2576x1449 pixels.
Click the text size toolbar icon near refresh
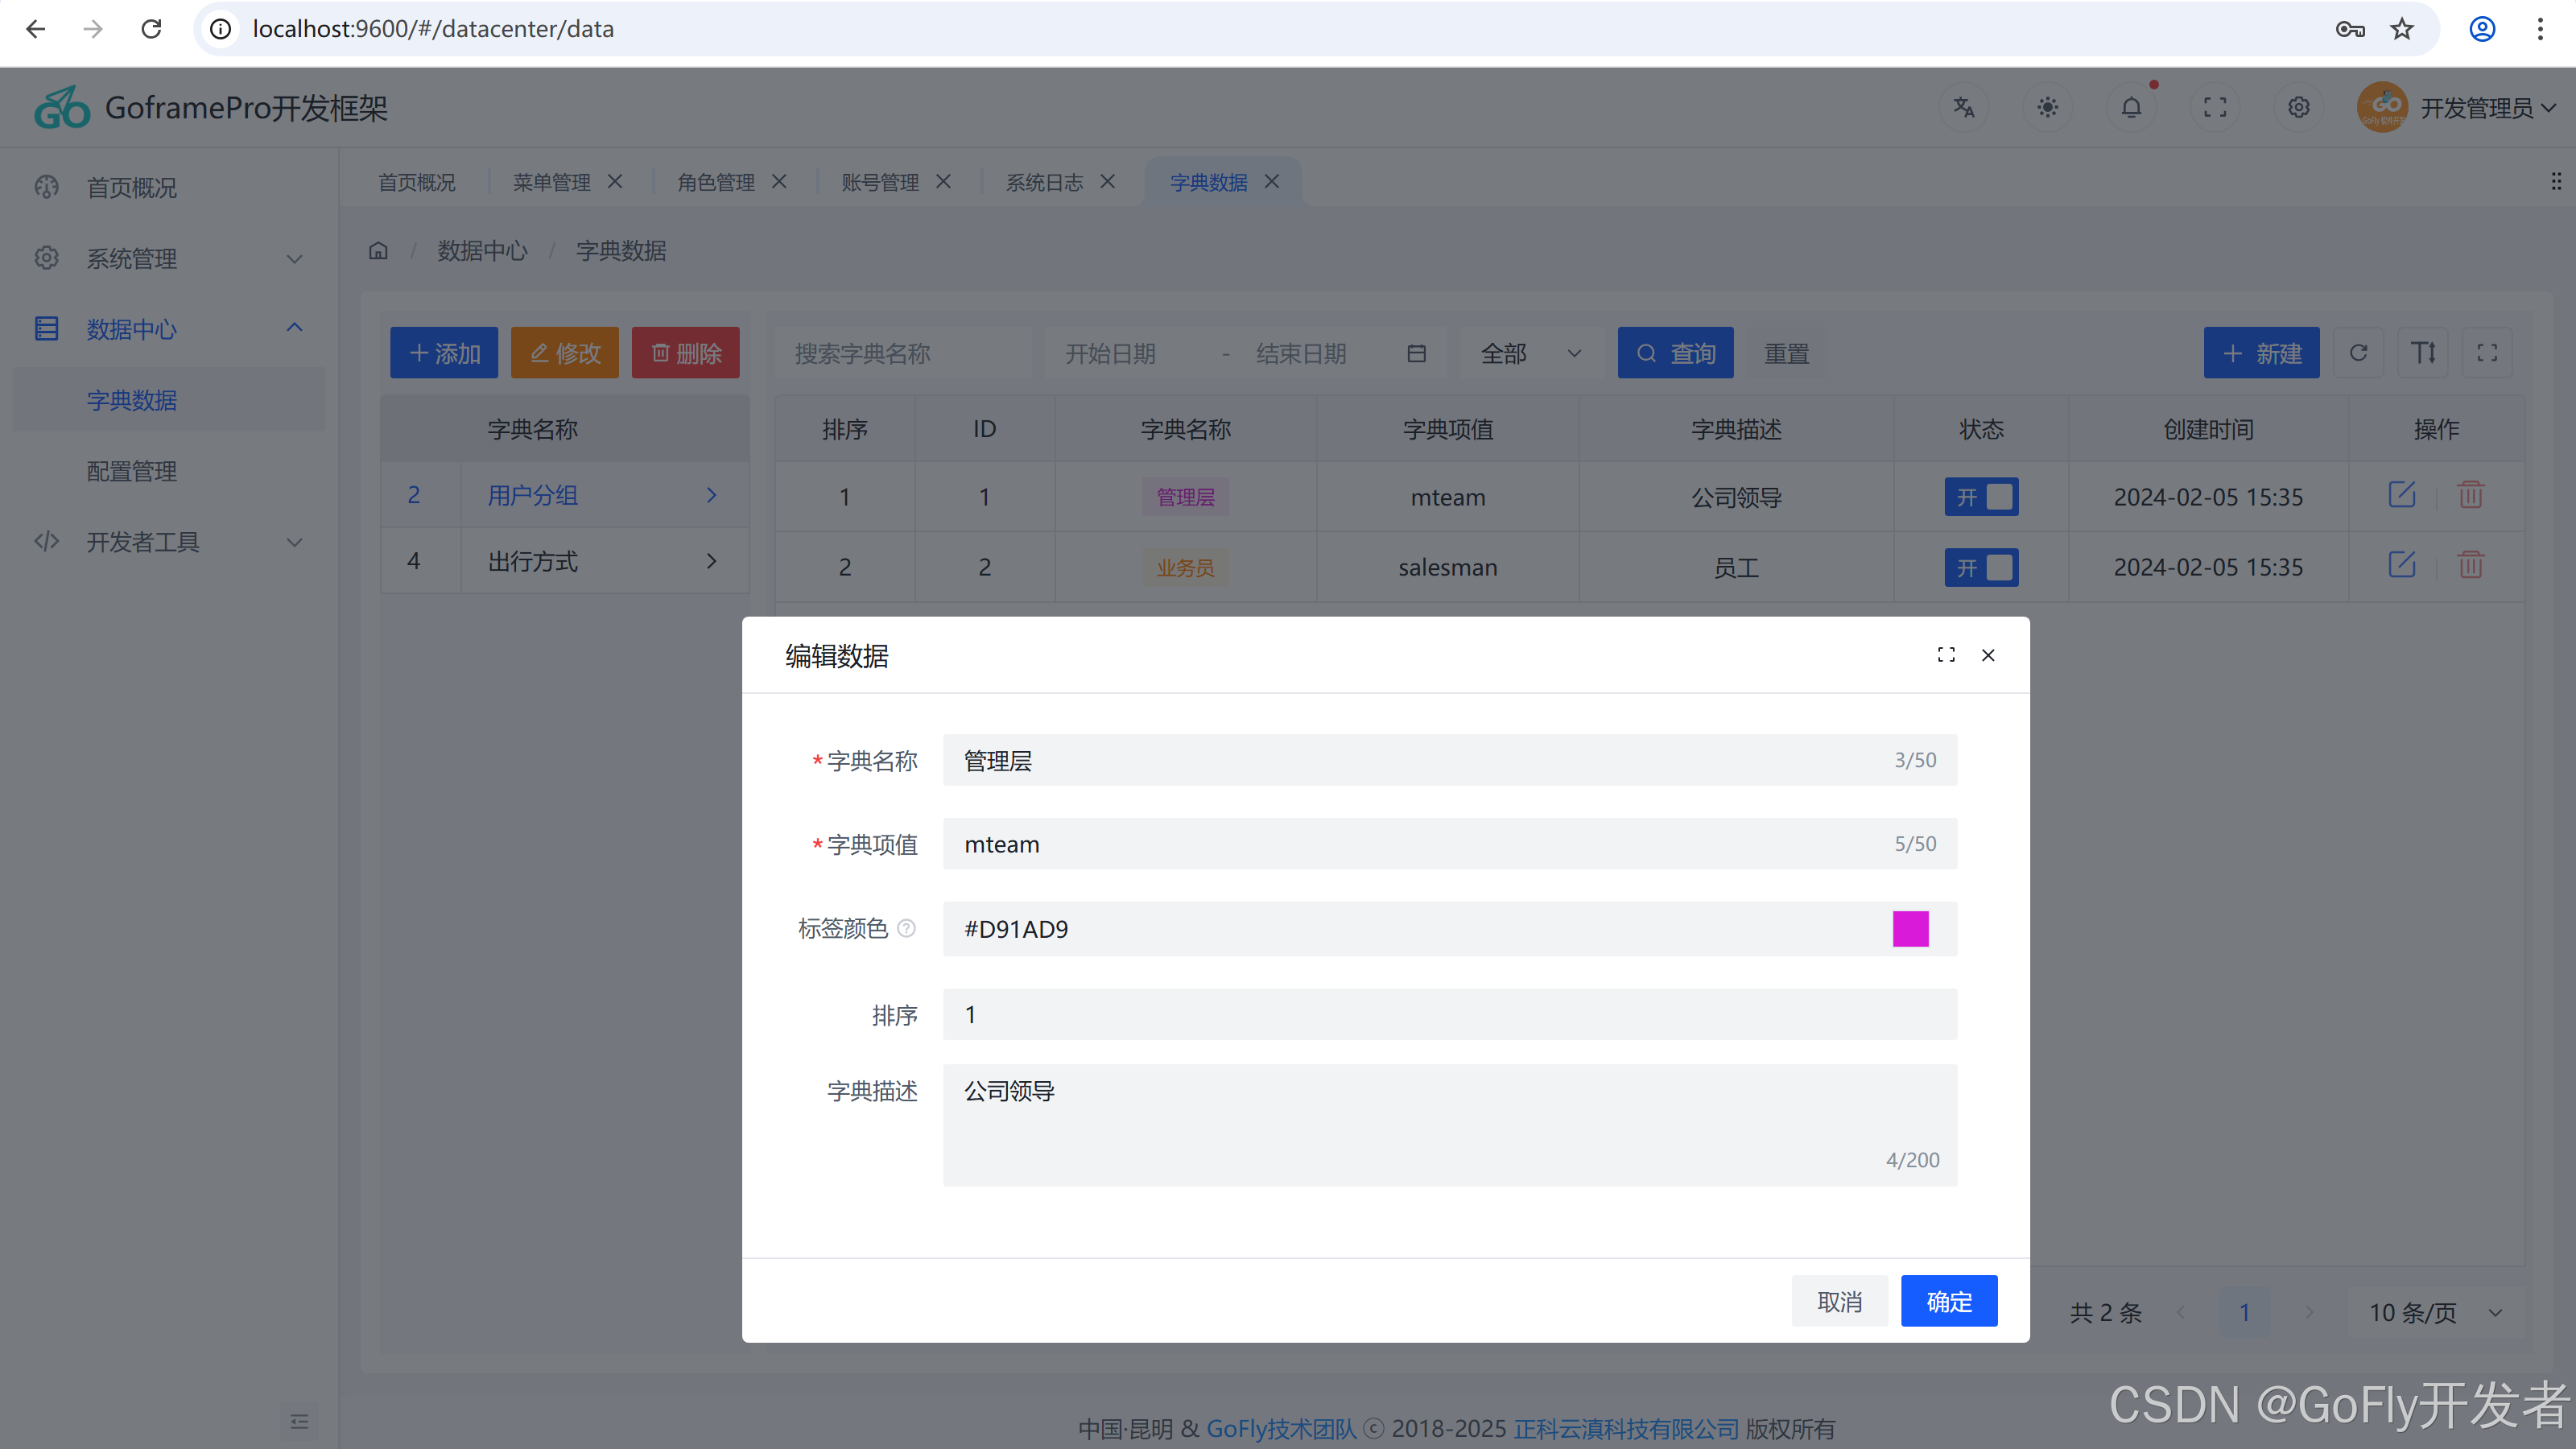coord(2423,352)
